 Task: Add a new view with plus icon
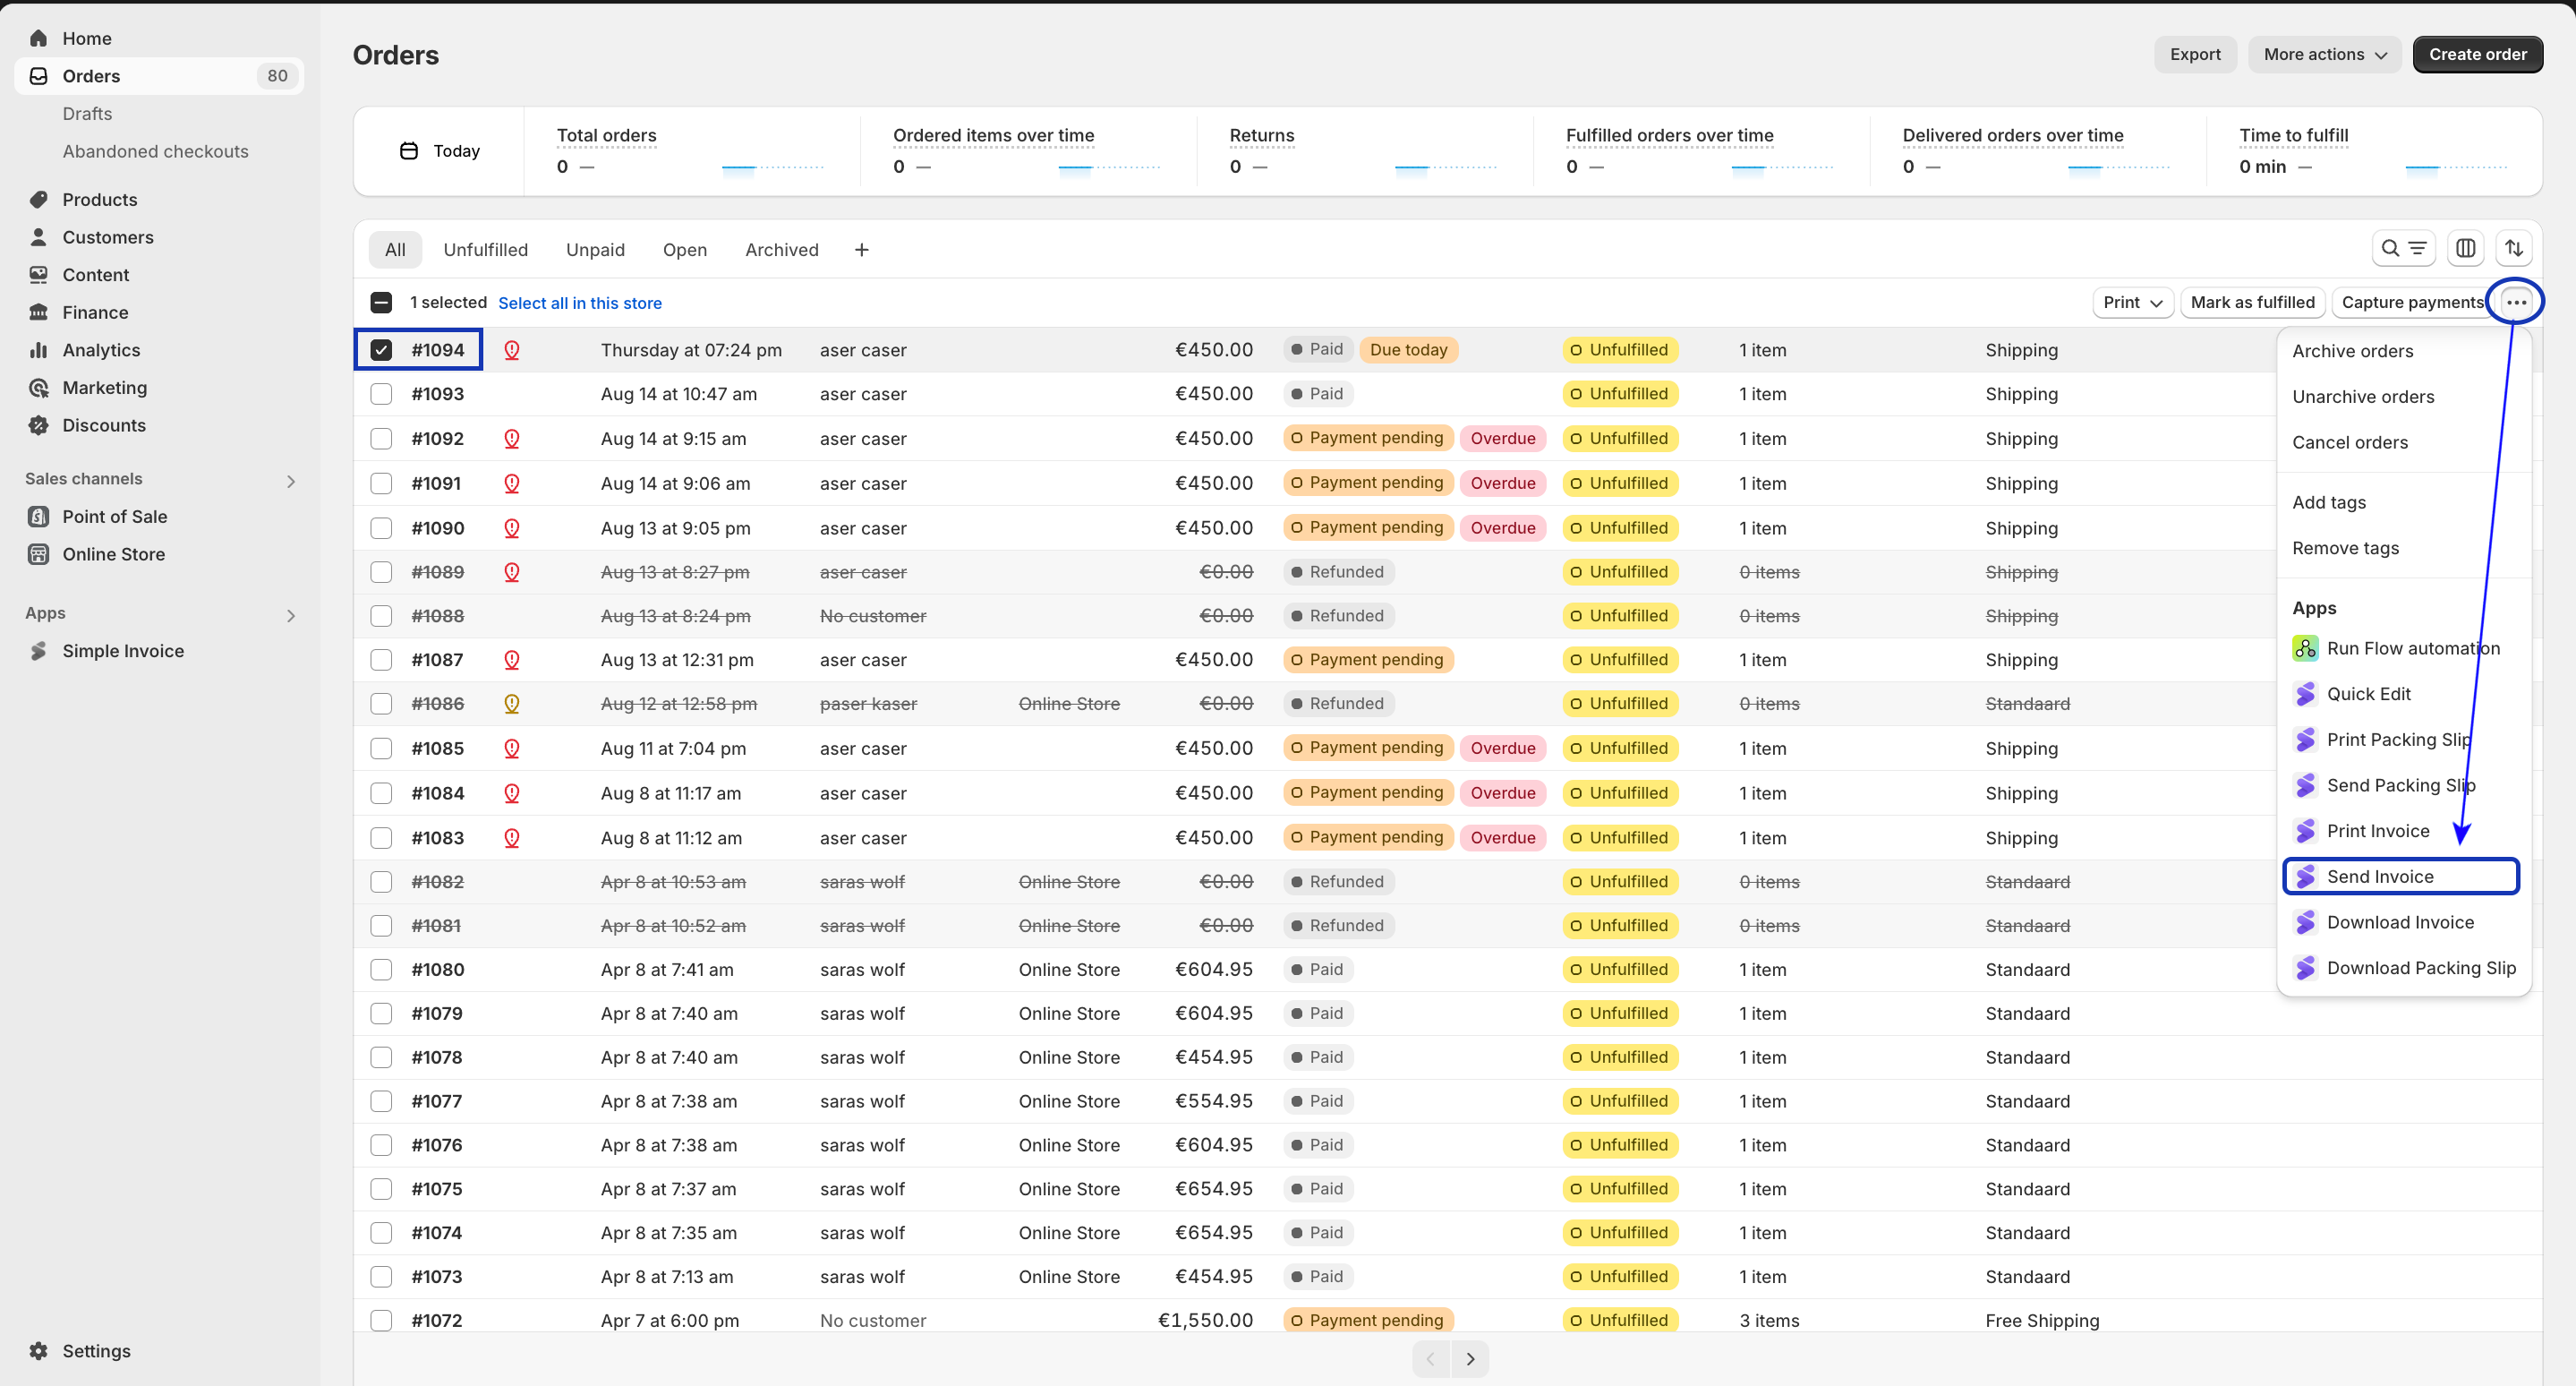[x=861, y=250]
